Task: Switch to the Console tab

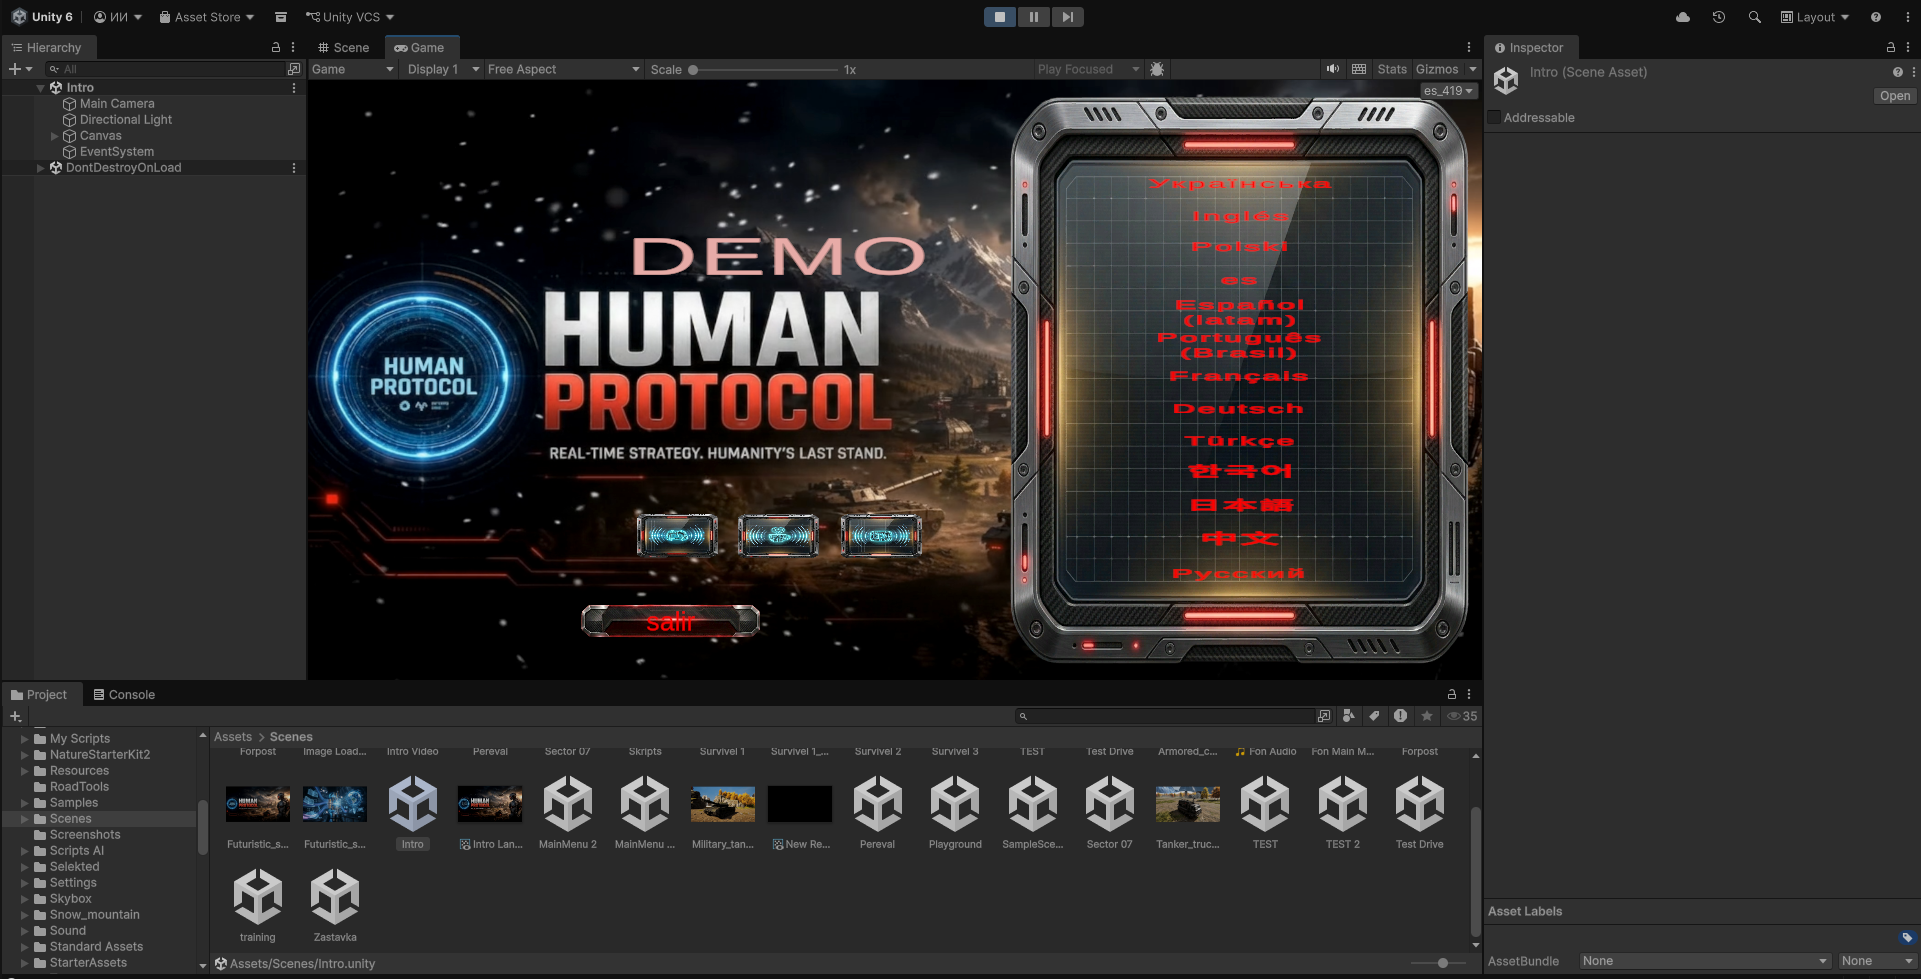Action: click(124, 694)
